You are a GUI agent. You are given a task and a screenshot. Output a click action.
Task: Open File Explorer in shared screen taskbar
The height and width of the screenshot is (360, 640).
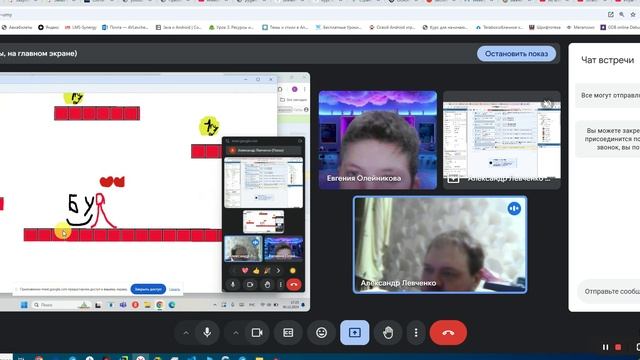coord(147,305)
